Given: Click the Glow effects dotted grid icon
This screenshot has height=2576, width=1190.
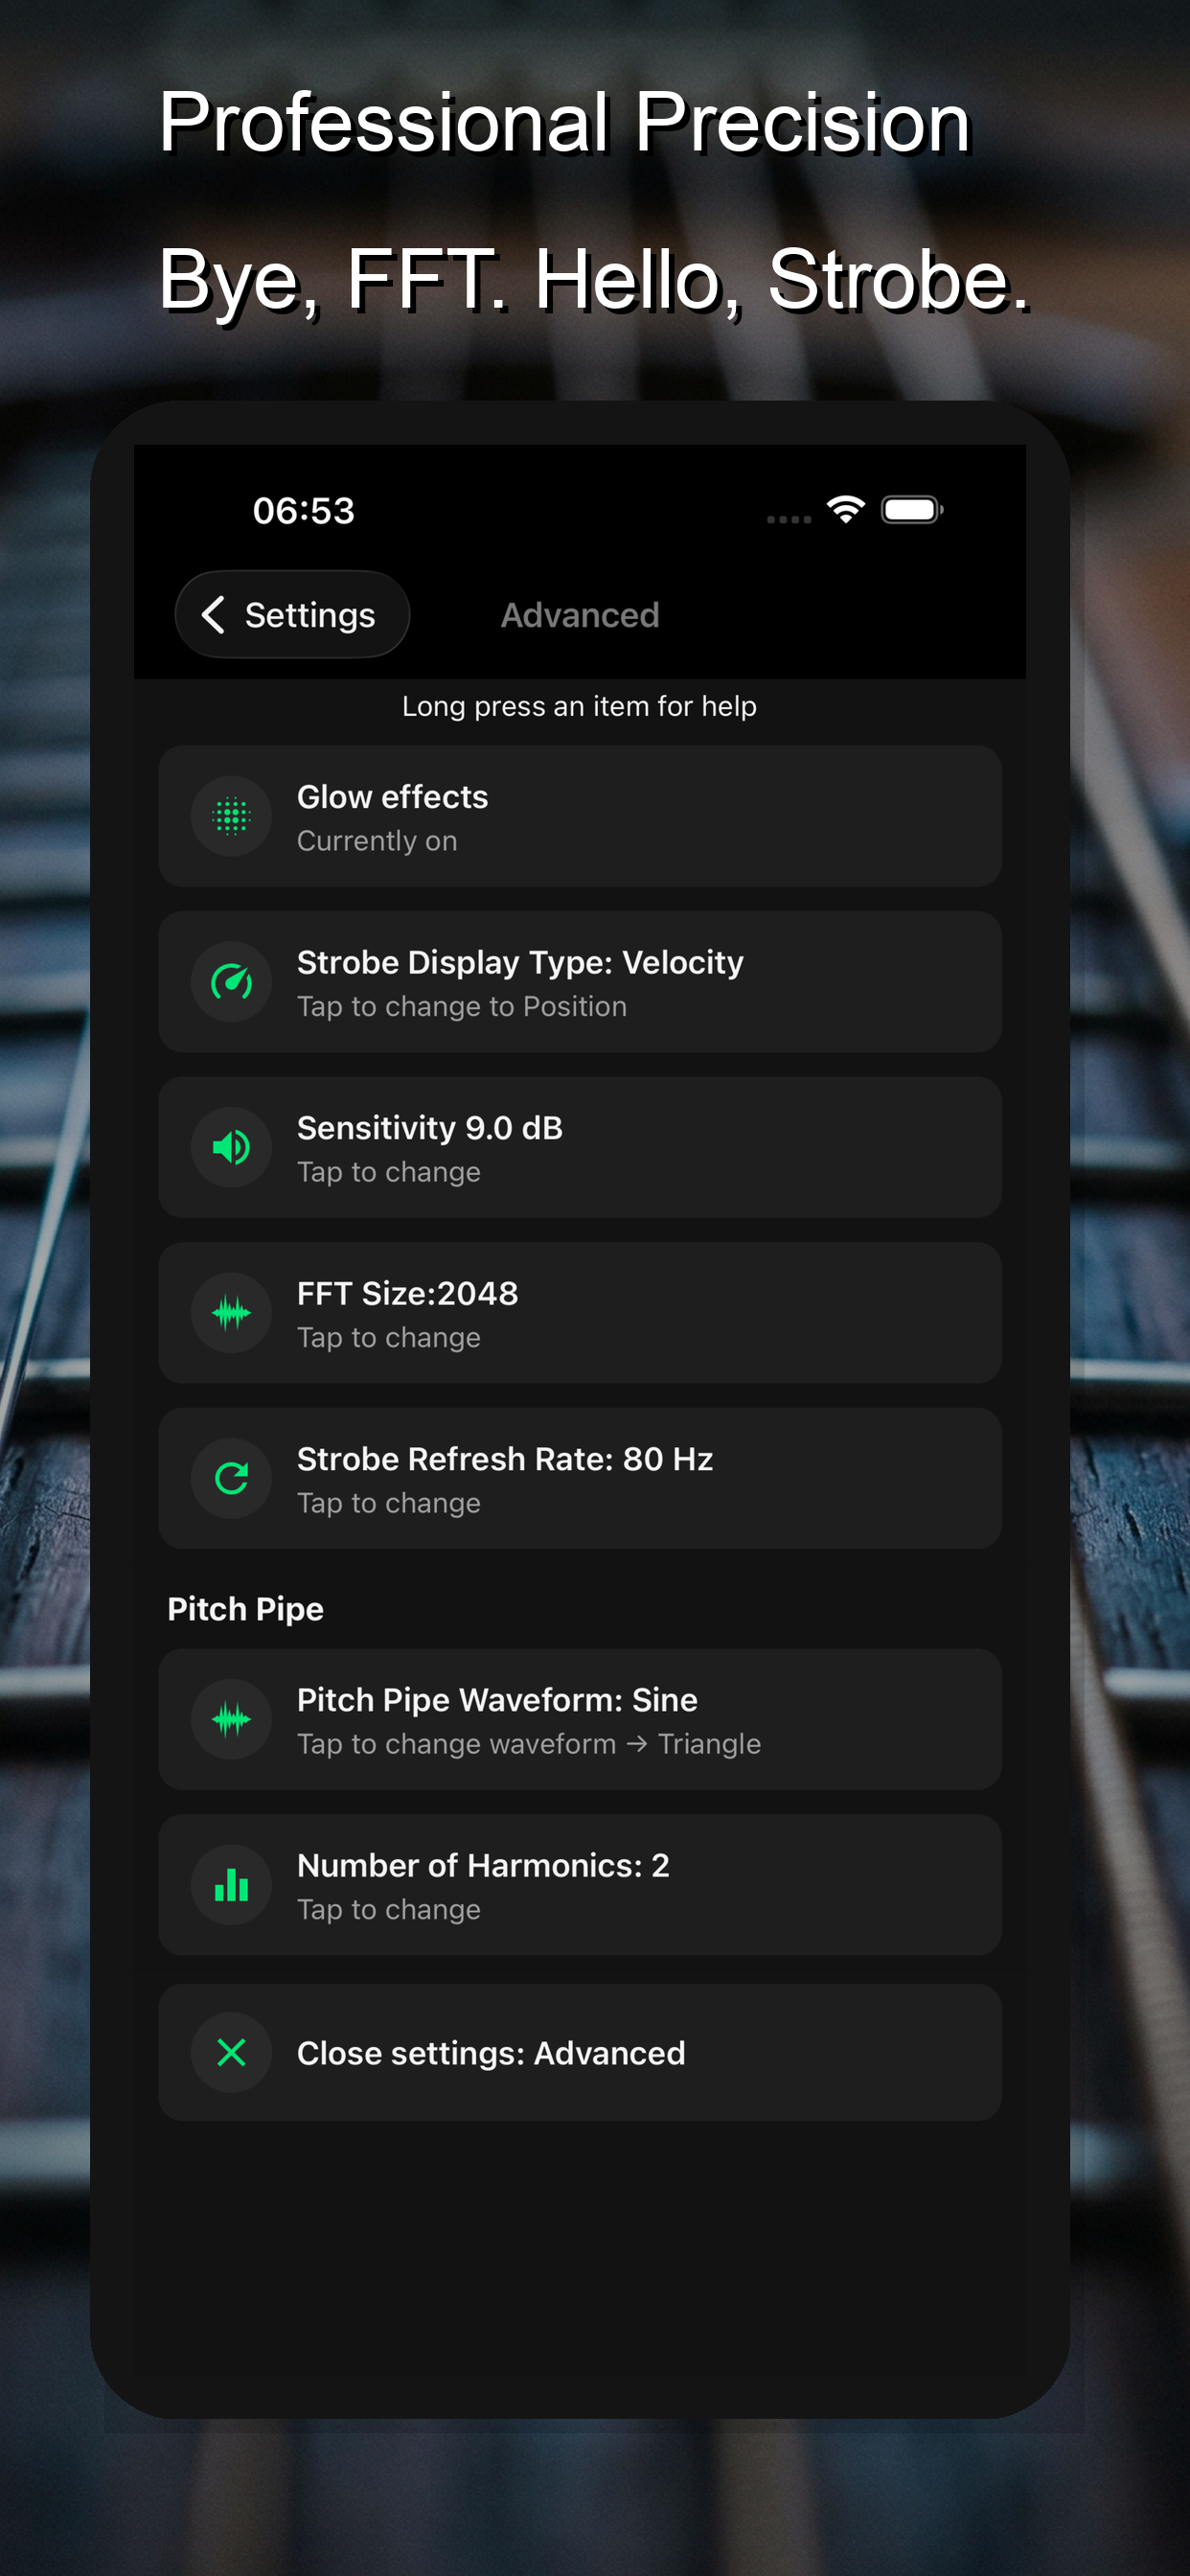Looking at the screenshot, I should 231,817.
